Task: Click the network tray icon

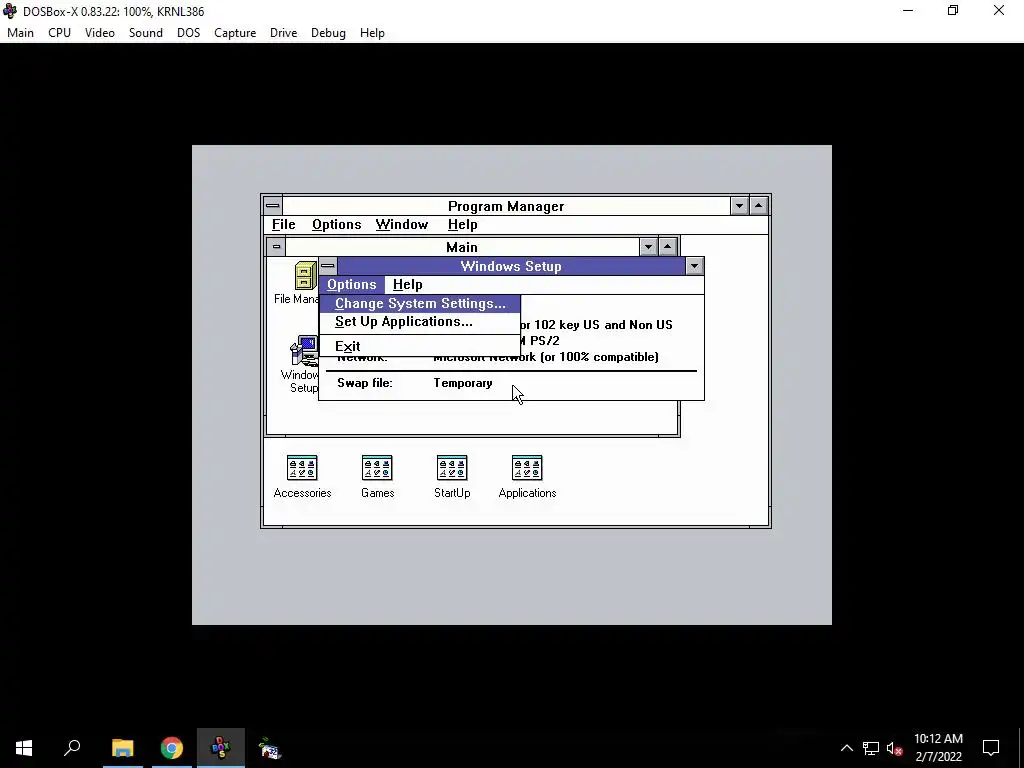Action: point(871,748)
